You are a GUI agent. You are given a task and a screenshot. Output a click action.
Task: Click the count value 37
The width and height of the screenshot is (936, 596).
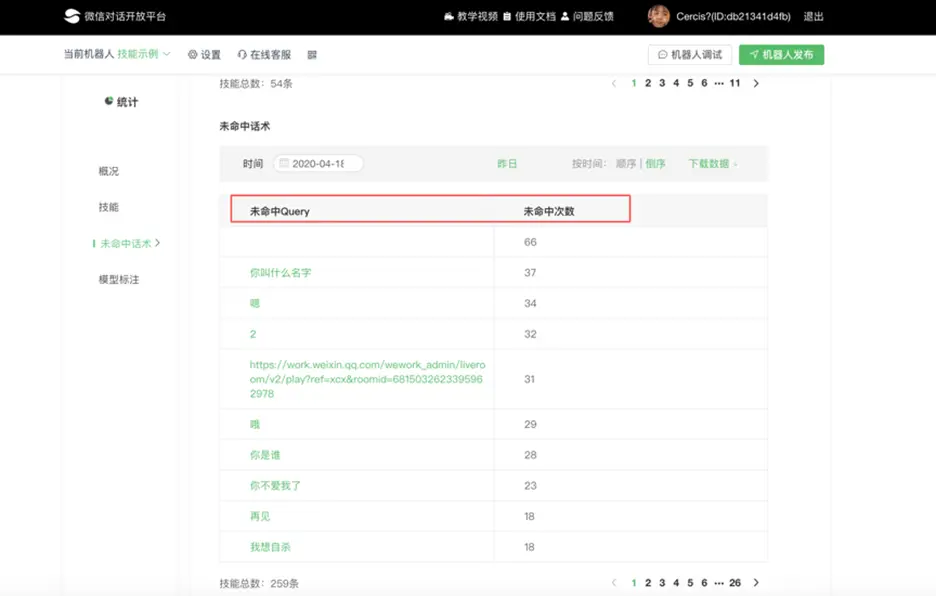point(530,272)
